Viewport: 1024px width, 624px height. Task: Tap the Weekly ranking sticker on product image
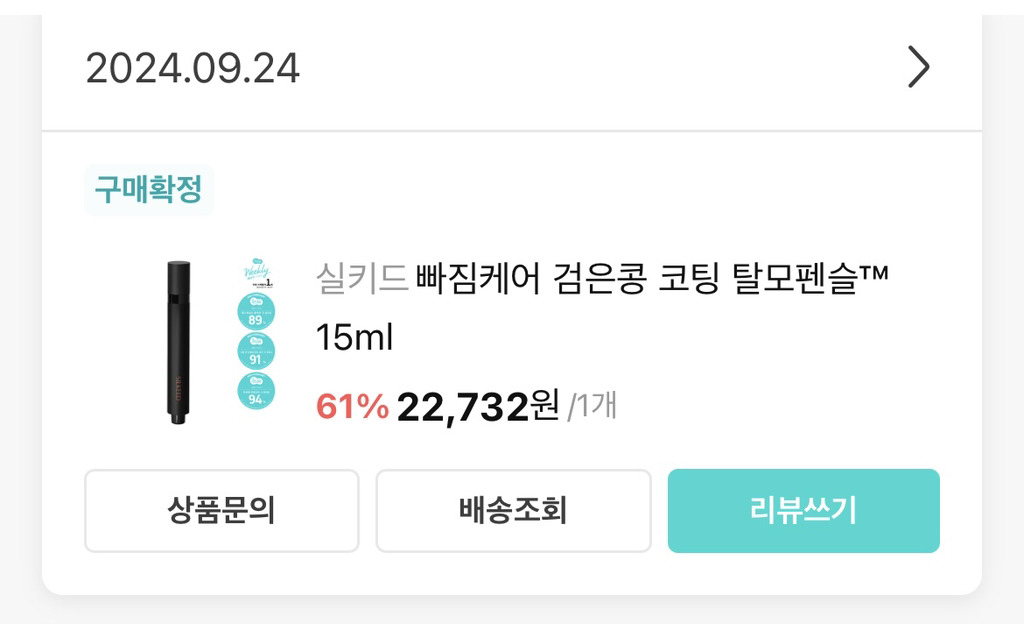pyautogui.click(x=257, y=273)
